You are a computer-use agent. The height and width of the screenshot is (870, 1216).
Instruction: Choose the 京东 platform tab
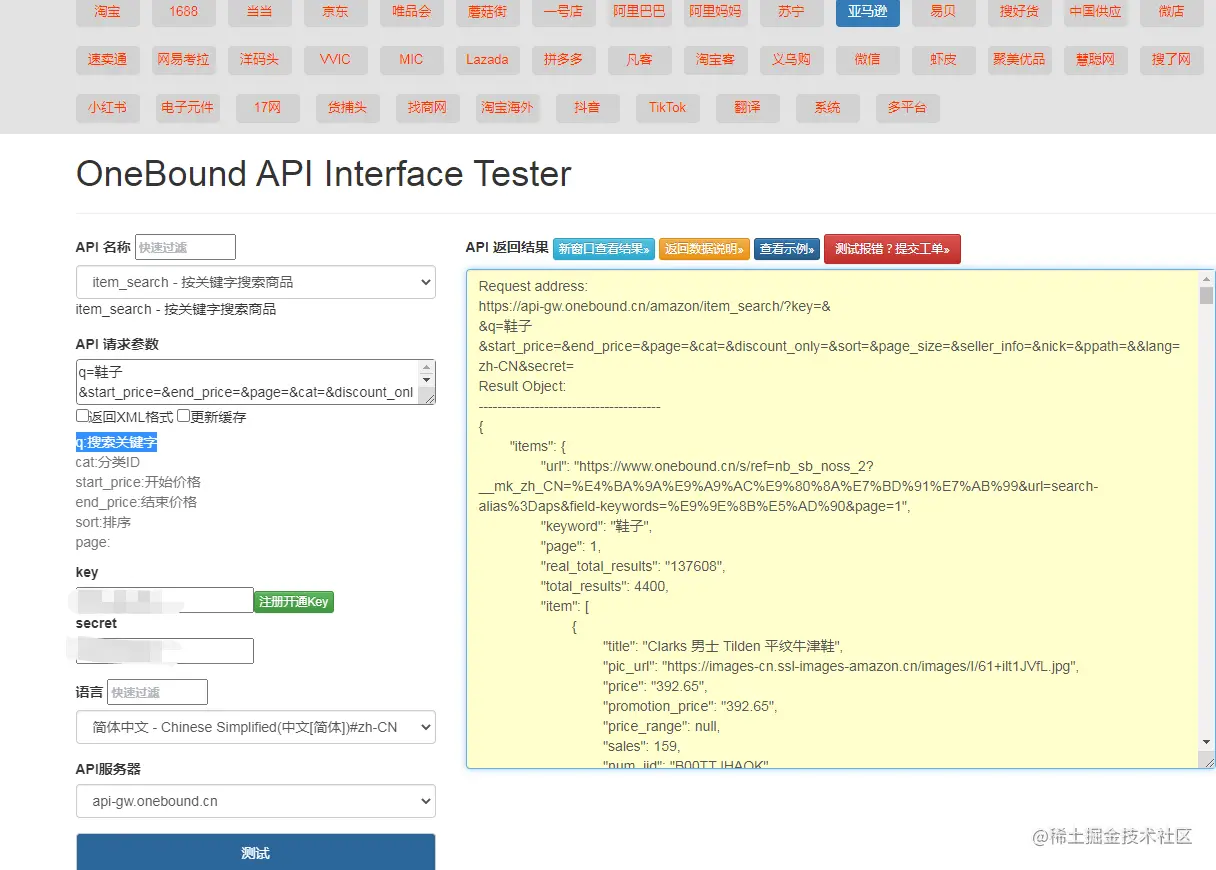coord(336,11)
